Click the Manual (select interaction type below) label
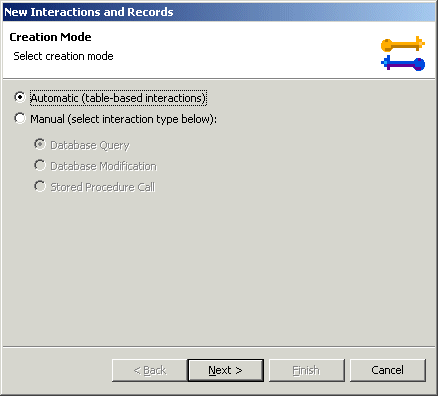Screen dimensions: 438x396 pos(123,119)
